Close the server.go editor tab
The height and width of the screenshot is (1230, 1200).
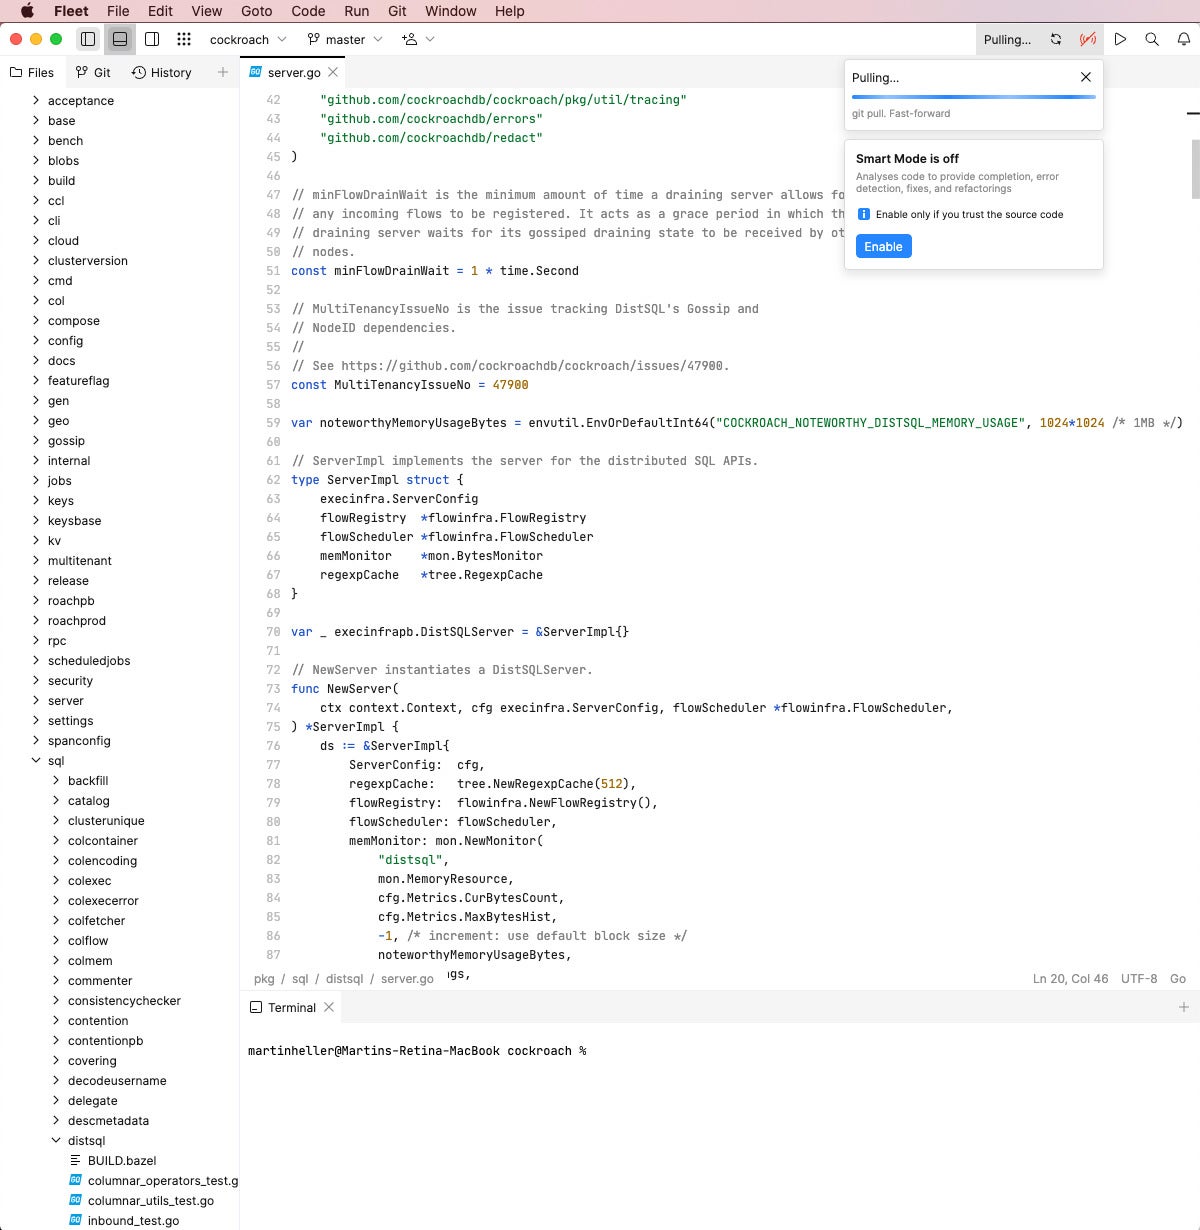pos(333,72)
